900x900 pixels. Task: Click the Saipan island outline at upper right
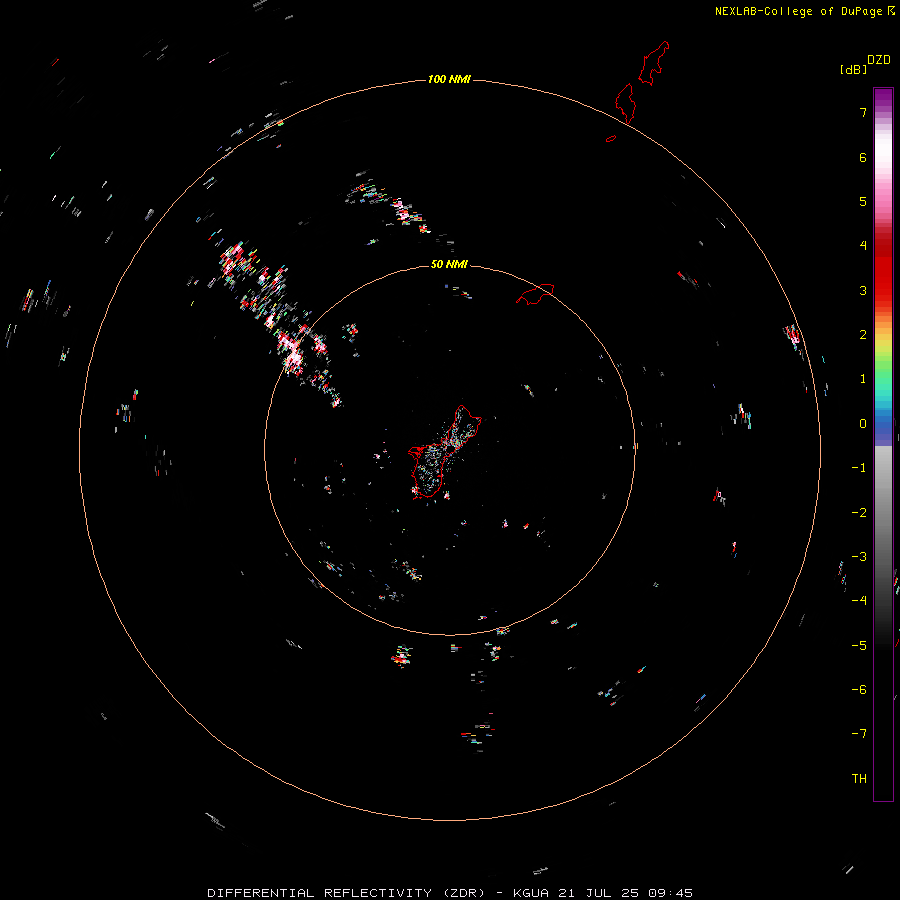653,63
